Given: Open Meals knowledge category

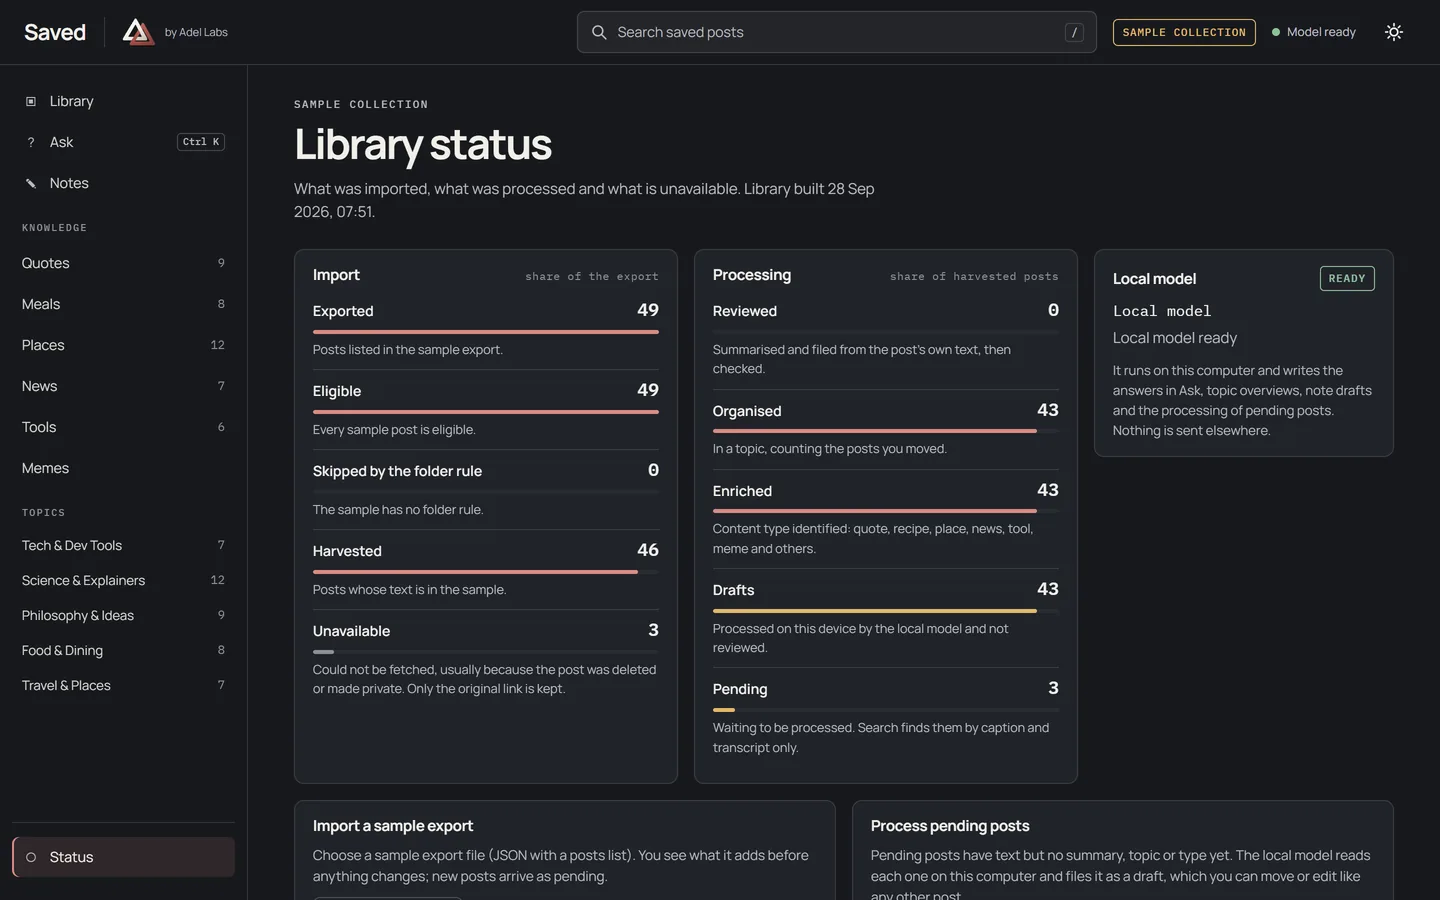Looking at the screenshot, I should coord(123,304).
